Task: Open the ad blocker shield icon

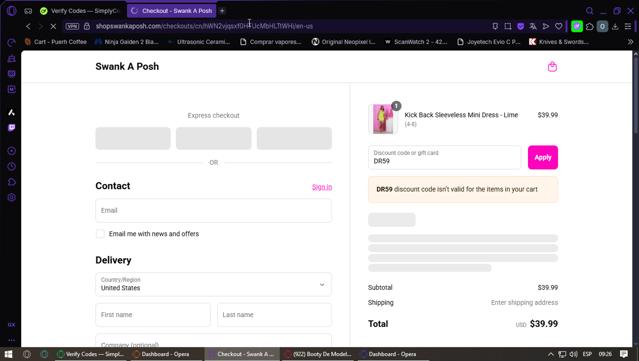Action: tap(520, 26)
